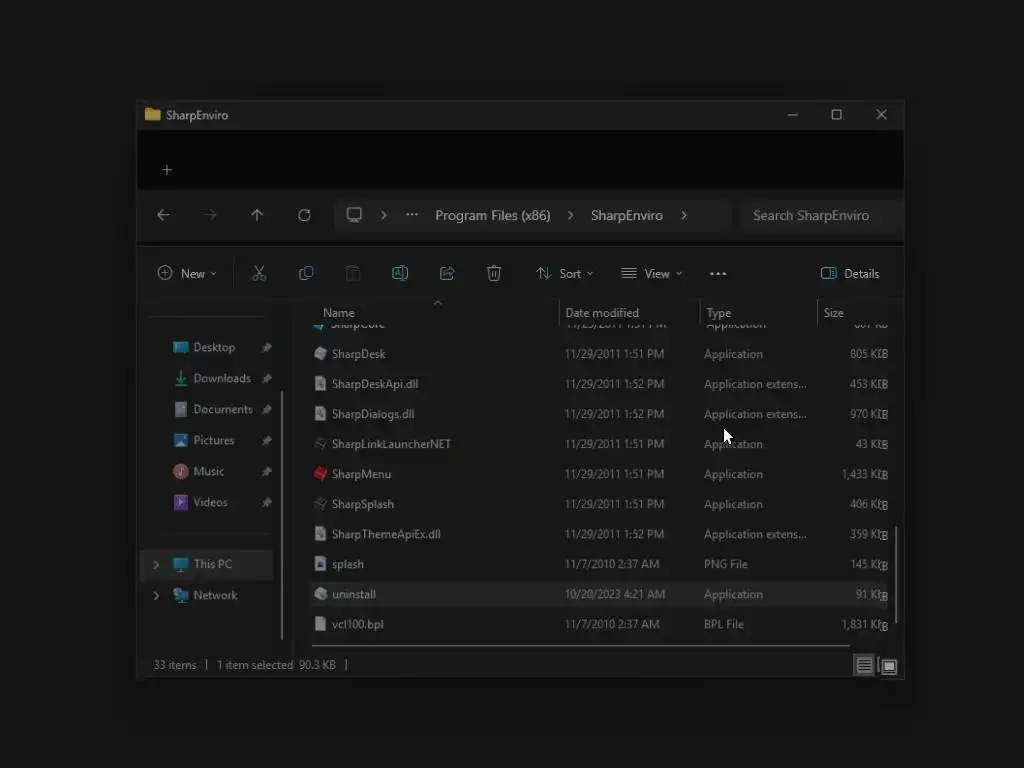The width and height of the screenshot is (1024, 768).
Task: Rename the selected item
Action: pyautogui.click(x=400, y=274)
